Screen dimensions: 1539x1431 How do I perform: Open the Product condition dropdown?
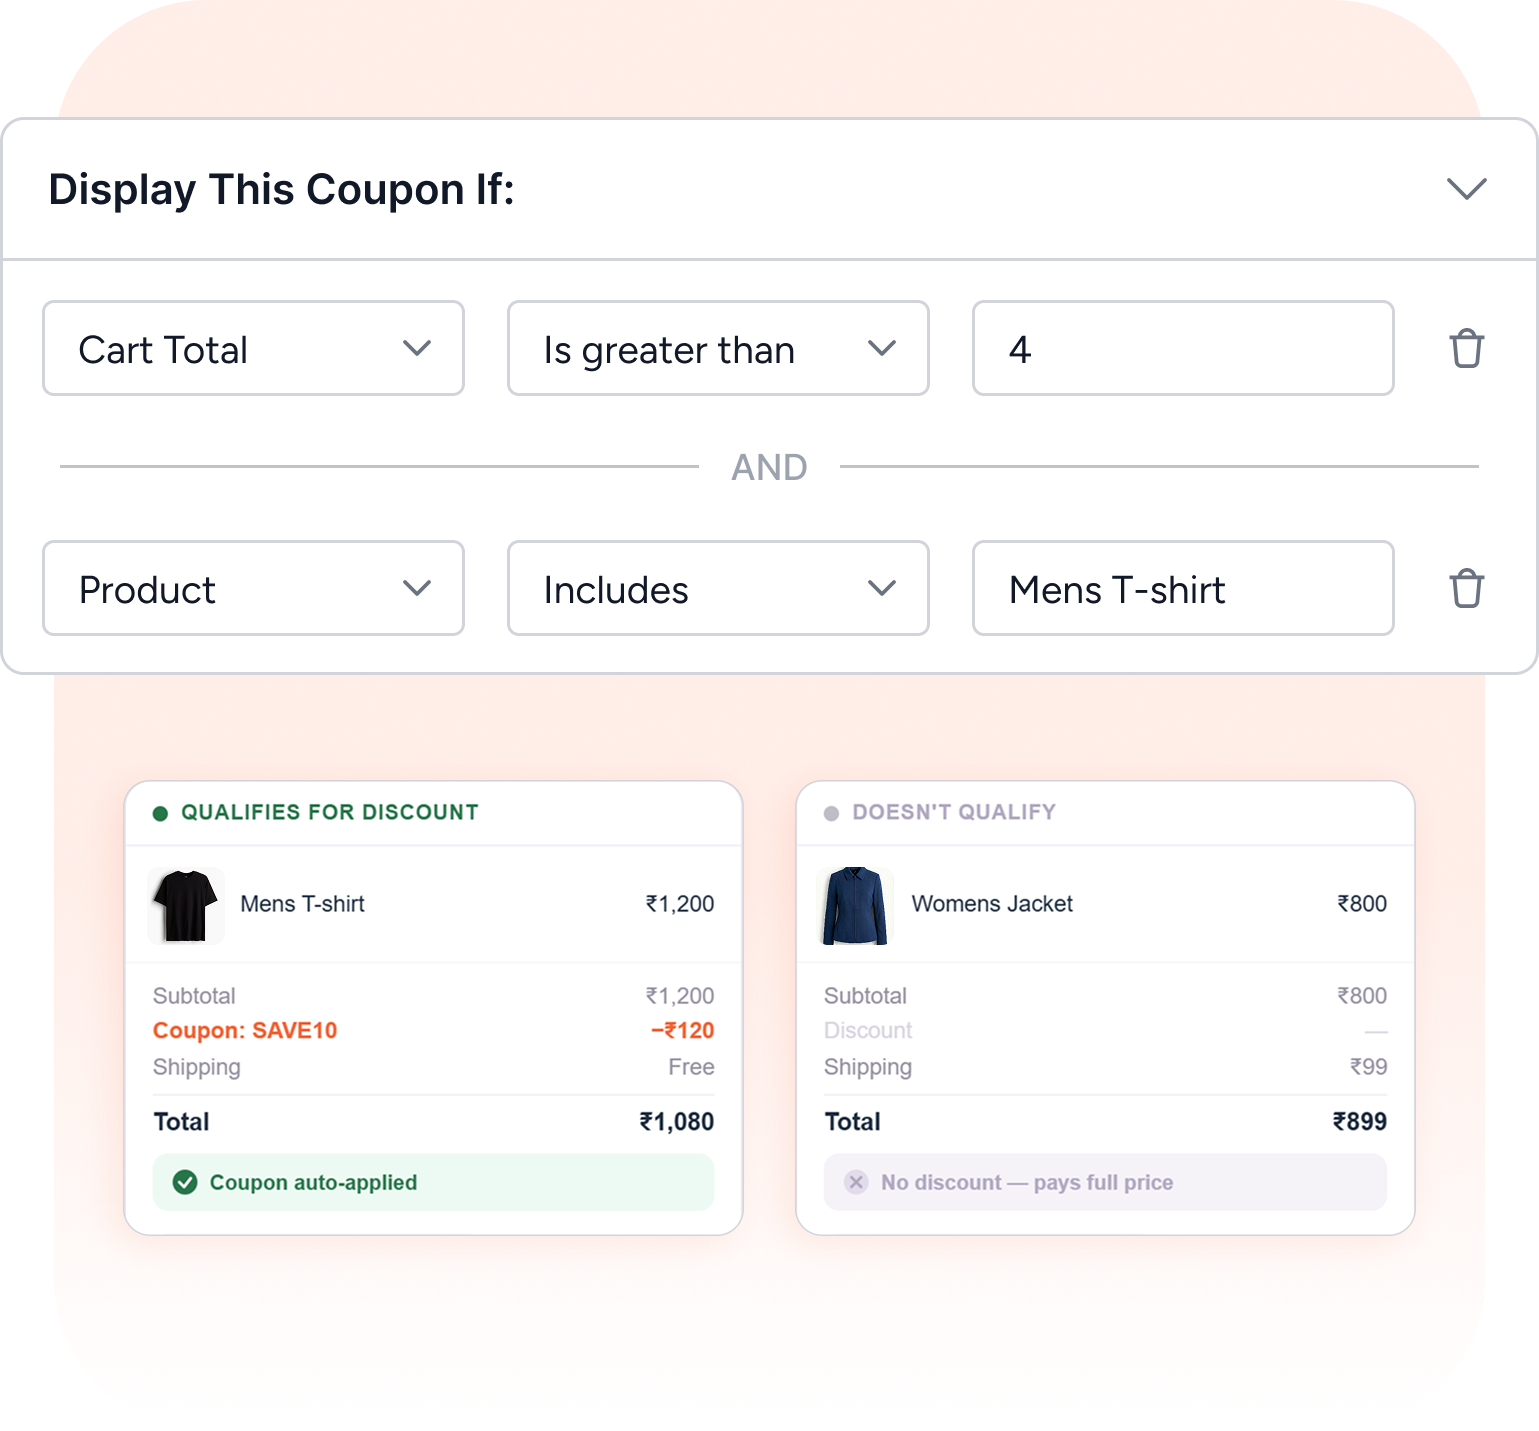(253, 588)
